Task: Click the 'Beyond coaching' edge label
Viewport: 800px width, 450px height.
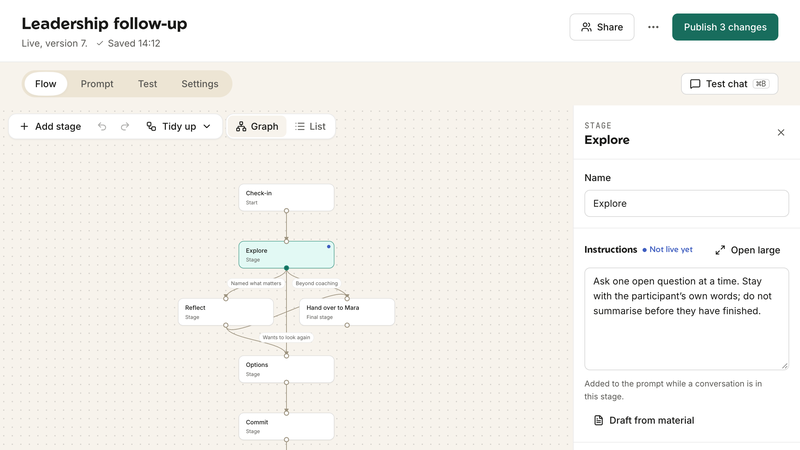Action: point(316,283)
